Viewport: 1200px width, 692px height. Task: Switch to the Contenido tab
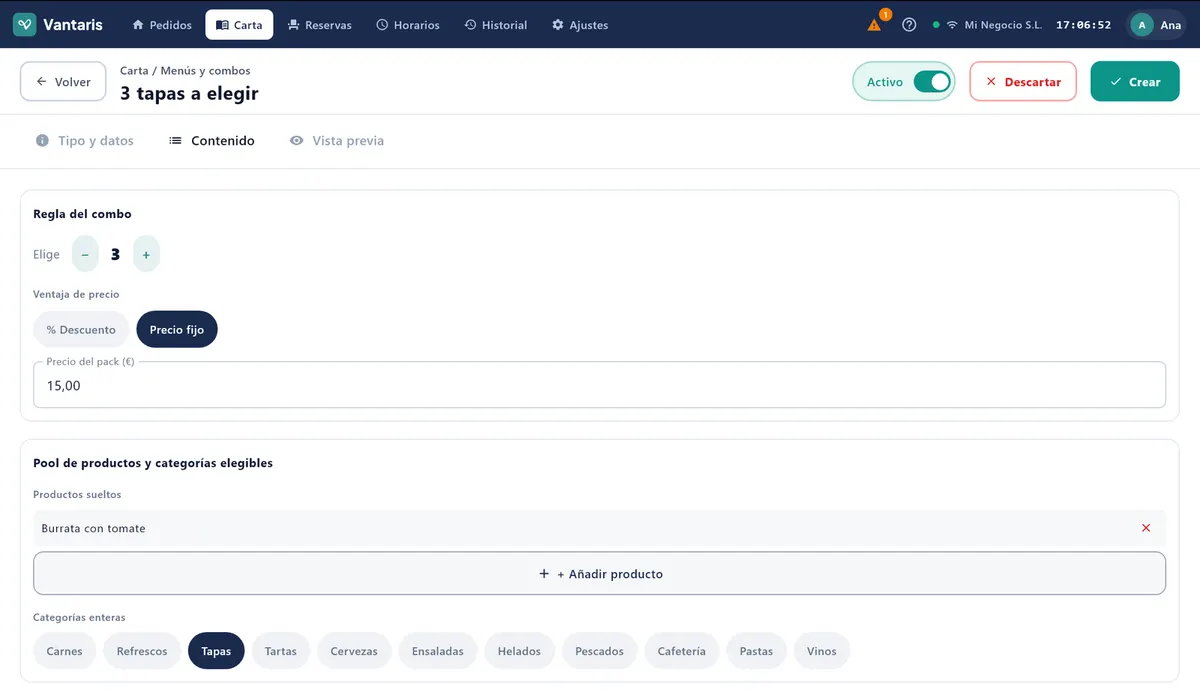tap(212, 141)
